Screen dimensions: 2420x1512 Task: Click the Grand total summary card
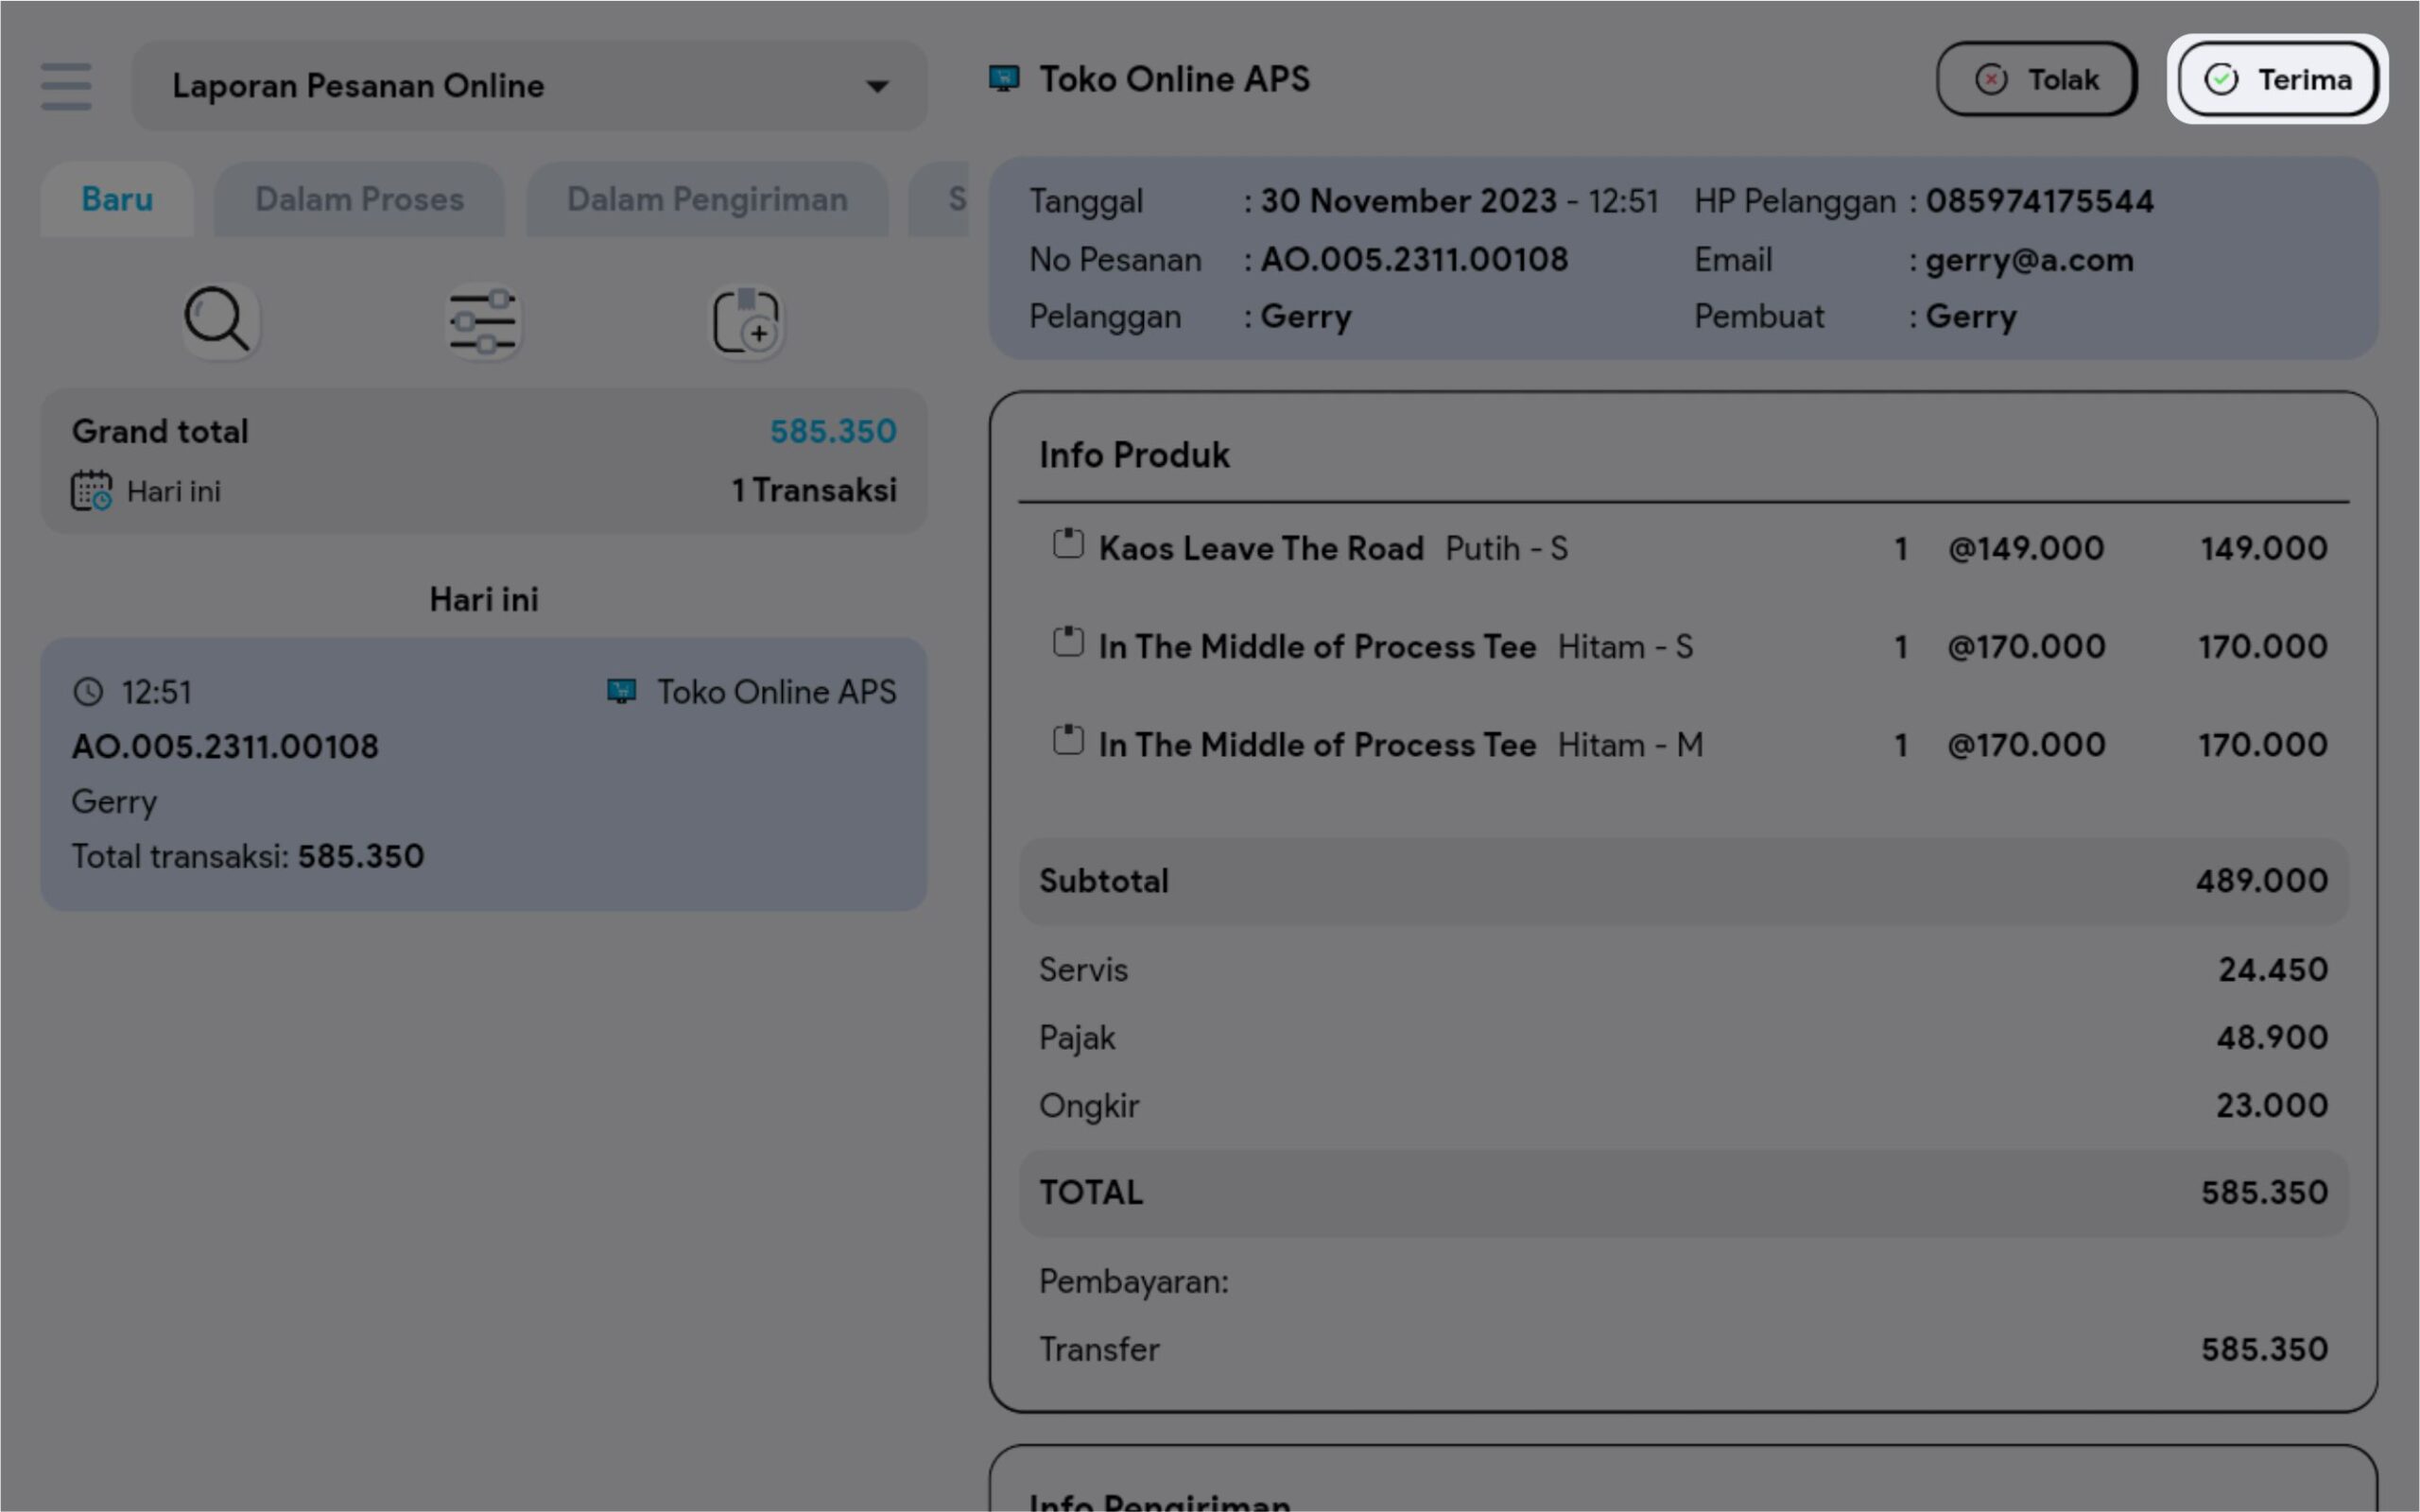pos(483,461)
